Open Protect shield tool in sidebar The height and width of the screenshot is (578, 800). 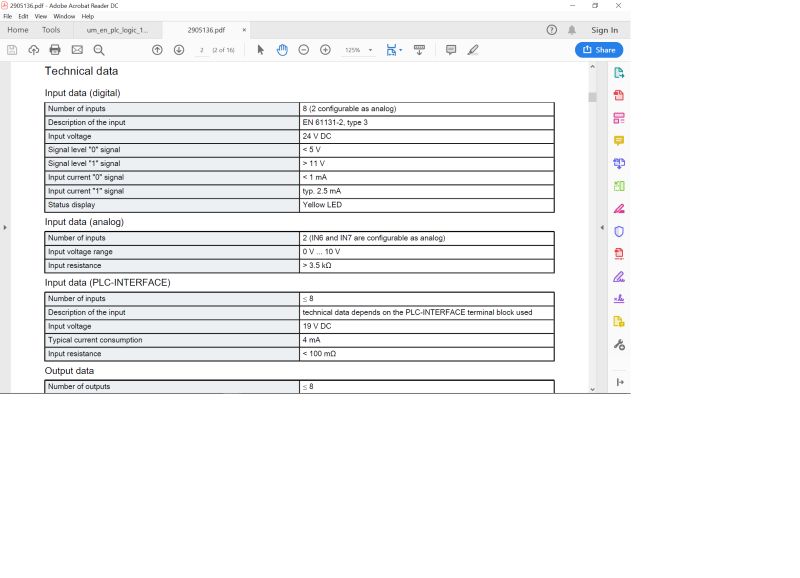(619, 232)
